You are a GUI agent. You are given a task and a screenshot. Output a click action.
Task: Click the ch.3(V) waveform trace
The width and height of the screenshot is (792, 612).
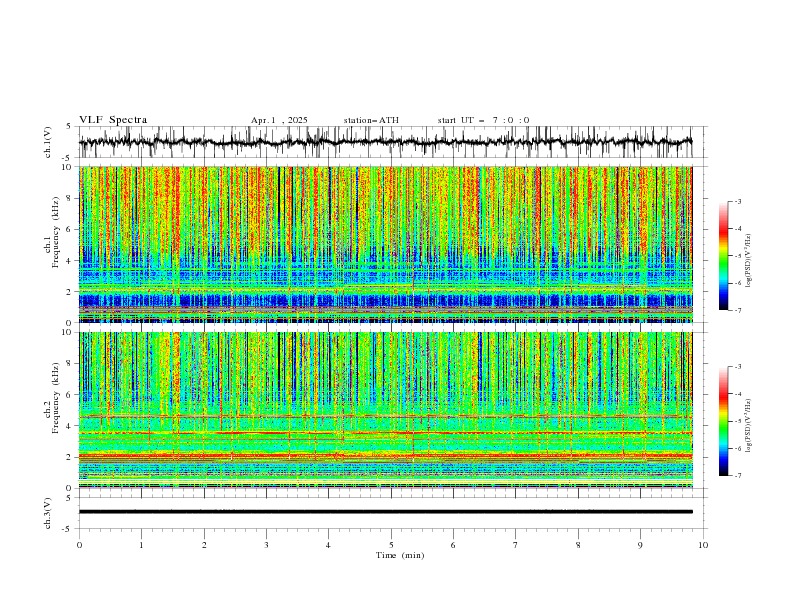pyautogui.click(x=386, y=512)
